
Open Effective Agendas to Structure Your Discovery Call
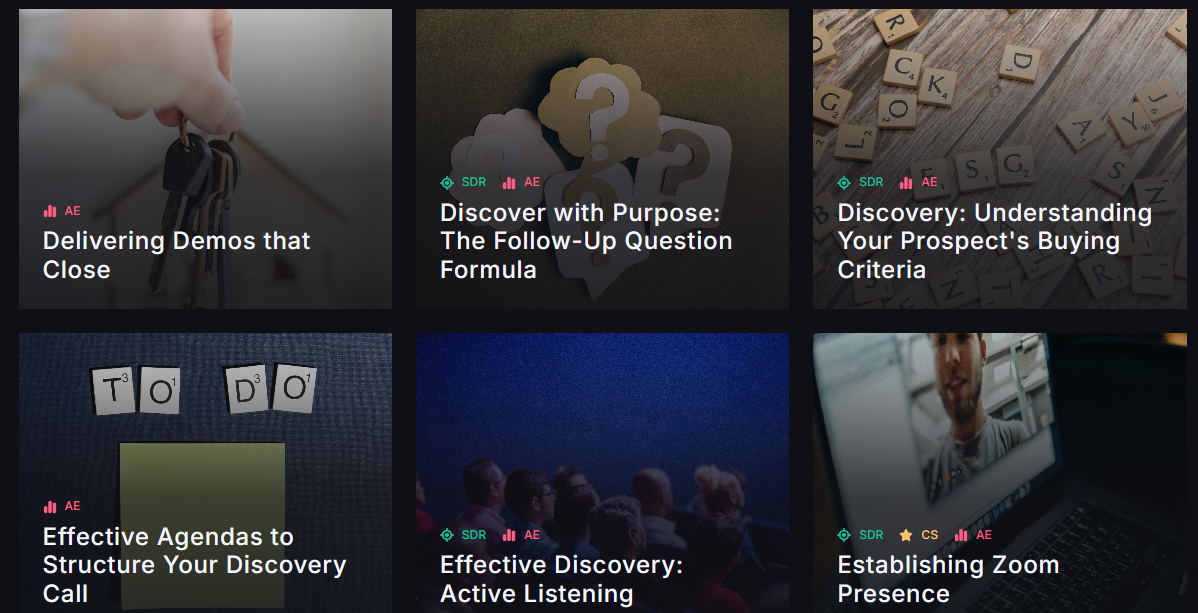point(195,565)
